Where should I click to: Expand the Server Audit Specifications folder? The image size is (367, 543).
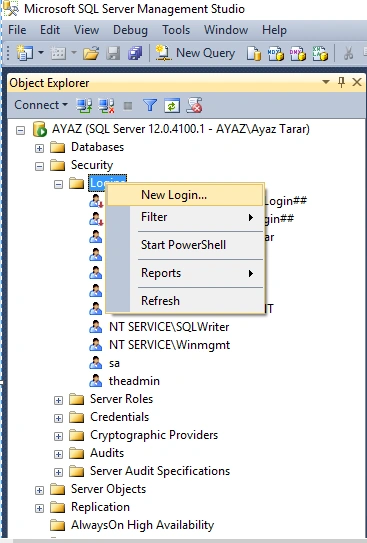(59, 472)
